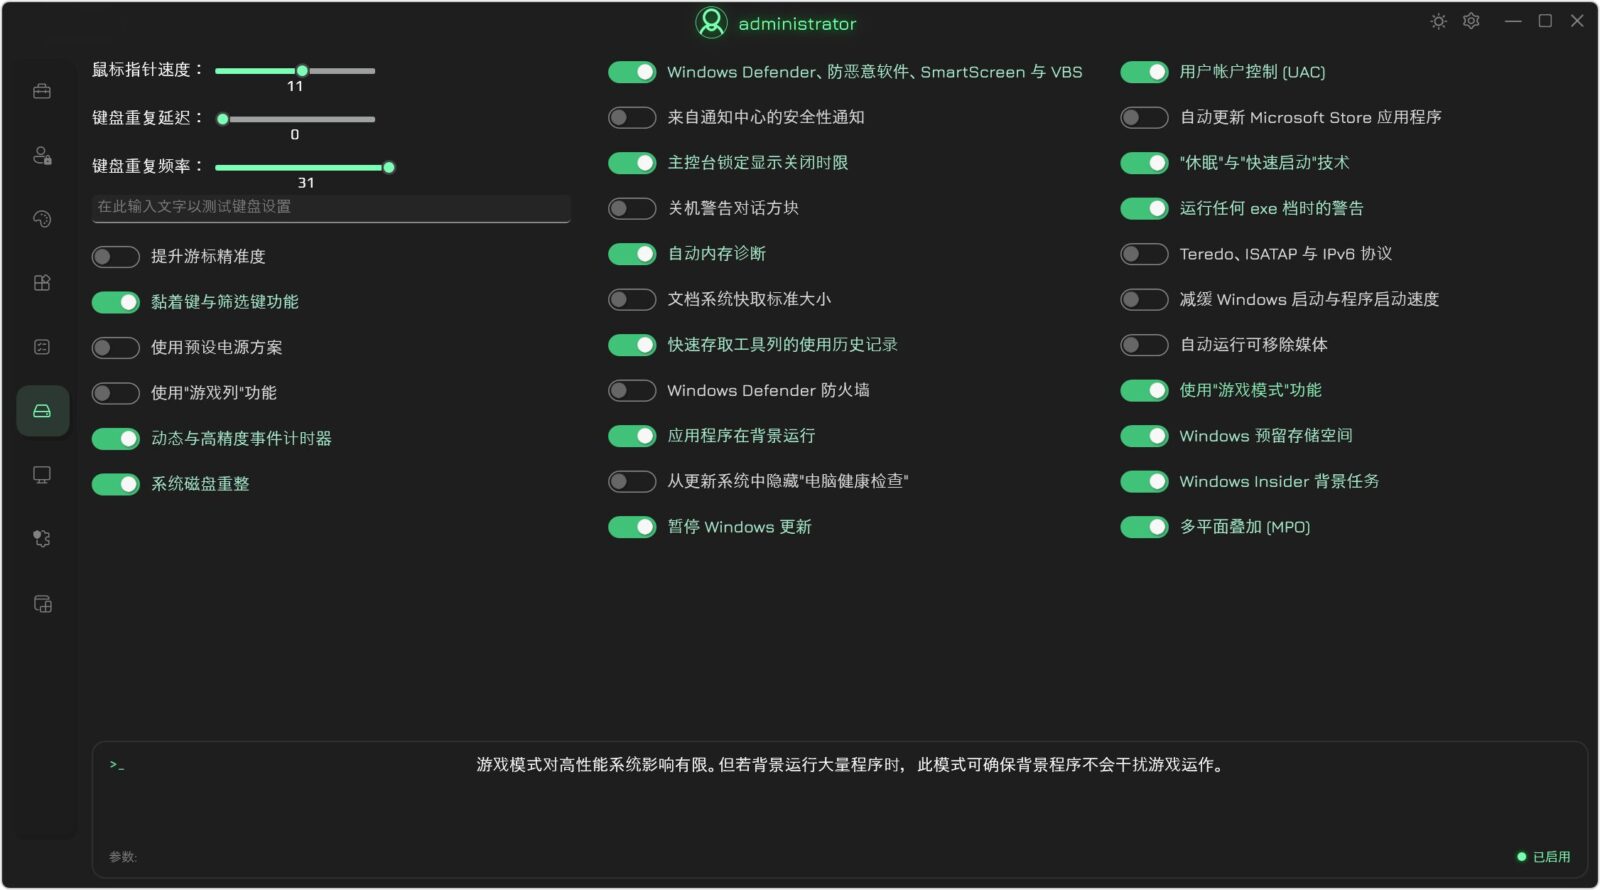The height and width of the screenshot is (890, 1600).
Task: Turn off 系统磁盘重整 toggle
Action: [x=115, y=484]
